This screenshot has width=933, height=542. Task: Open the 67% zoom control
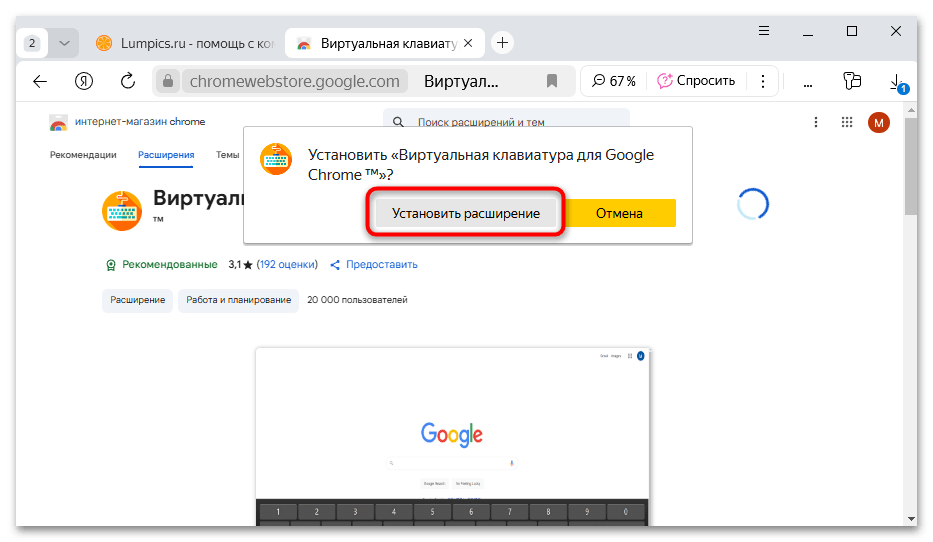(x=613, y=81)
